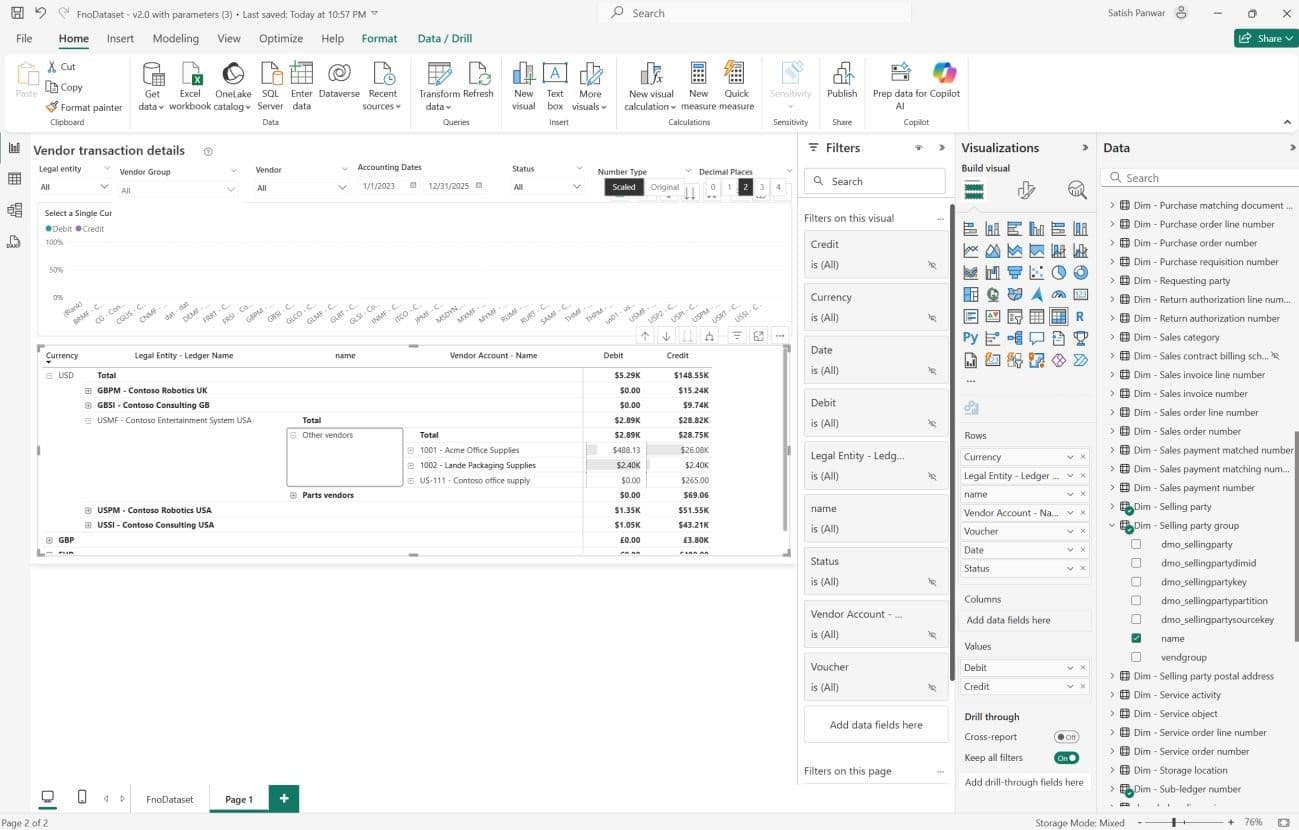Select the Python visual icon

970,338
